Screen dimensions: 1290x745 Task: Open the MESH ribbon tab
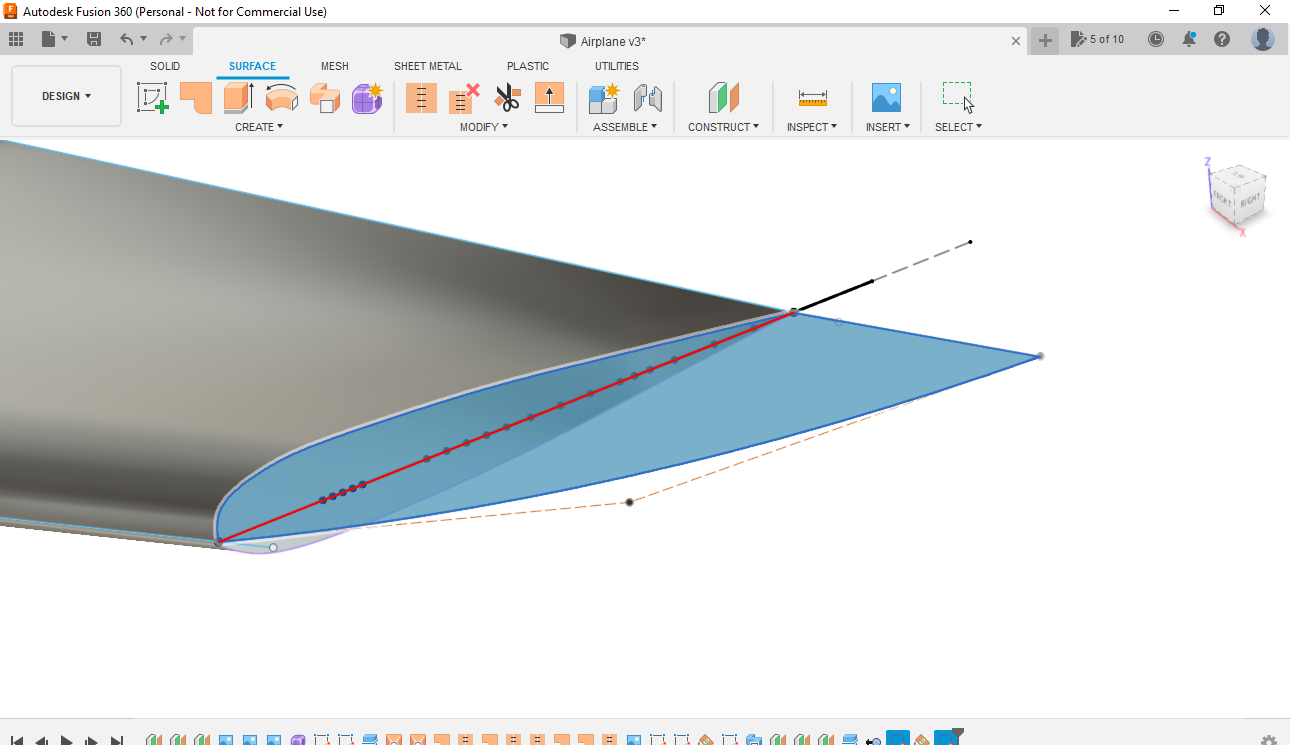[x=335, y=66]
